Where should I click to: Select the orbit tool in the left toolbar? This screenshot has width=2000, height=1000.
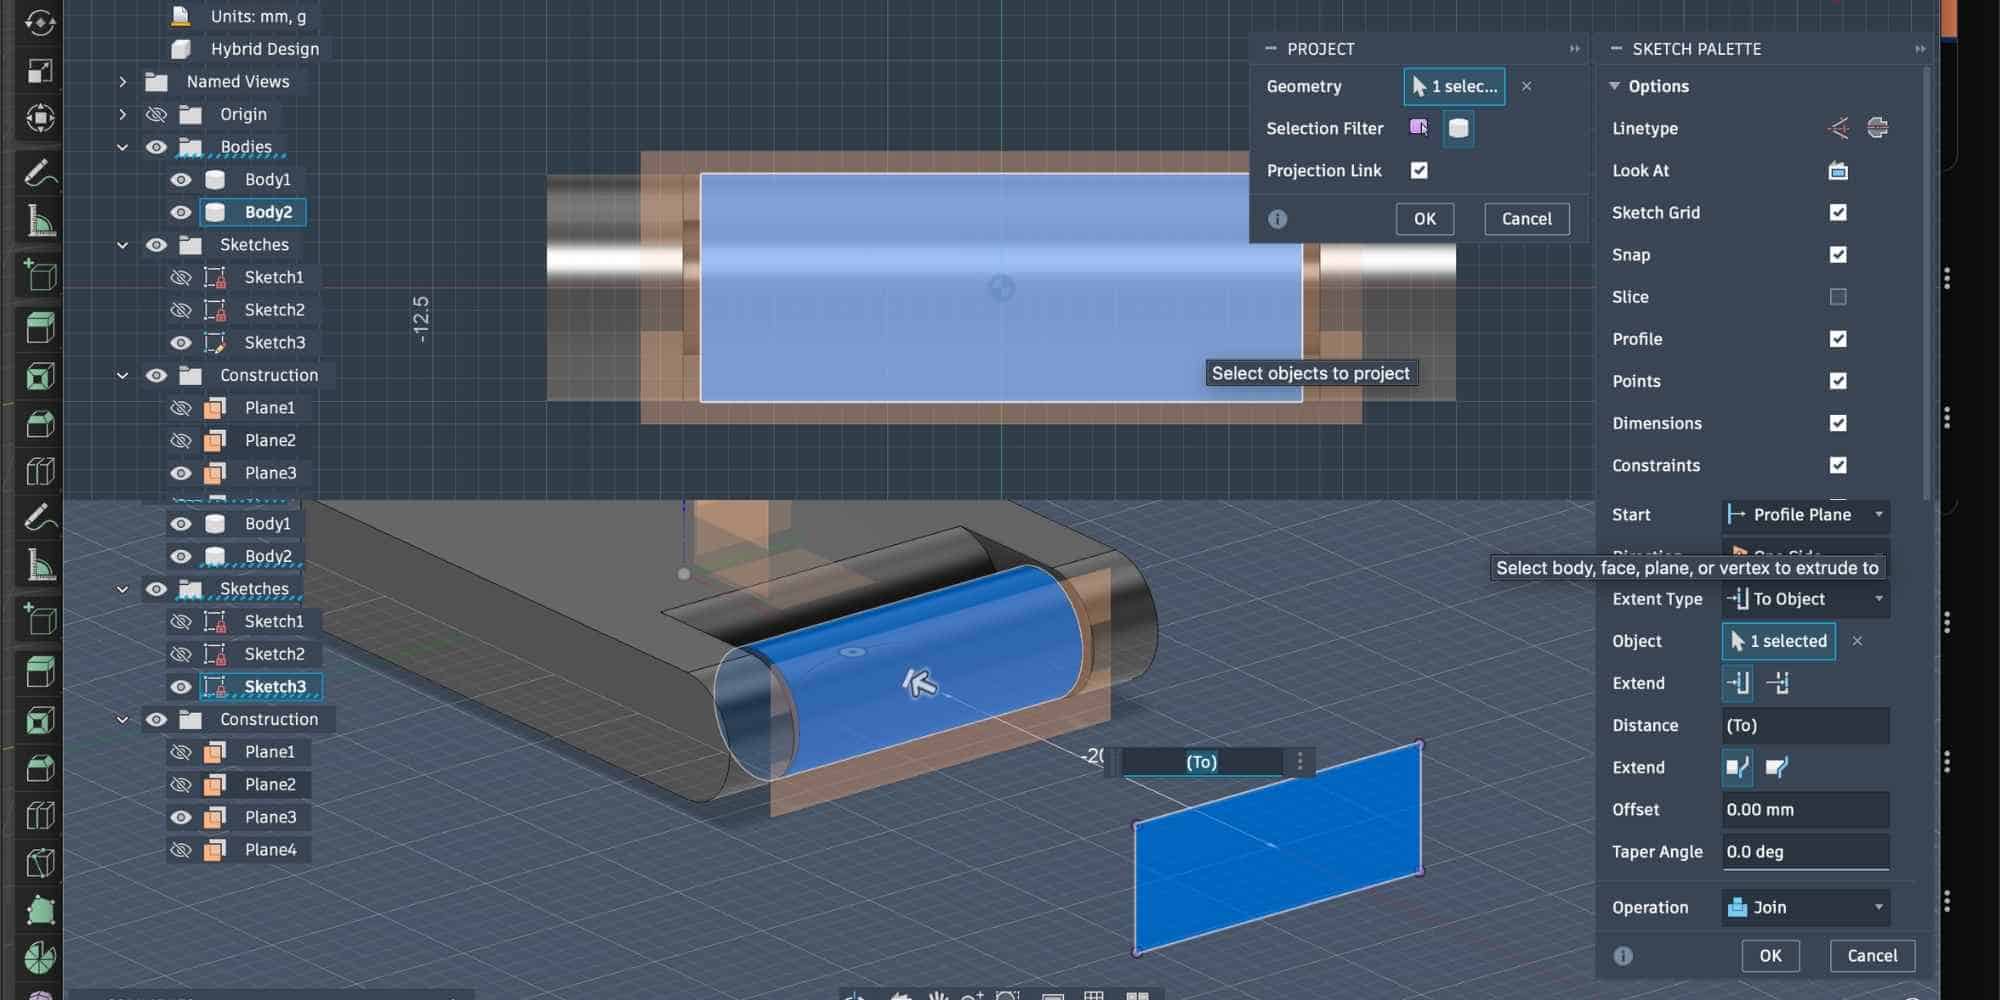point(39,21)
